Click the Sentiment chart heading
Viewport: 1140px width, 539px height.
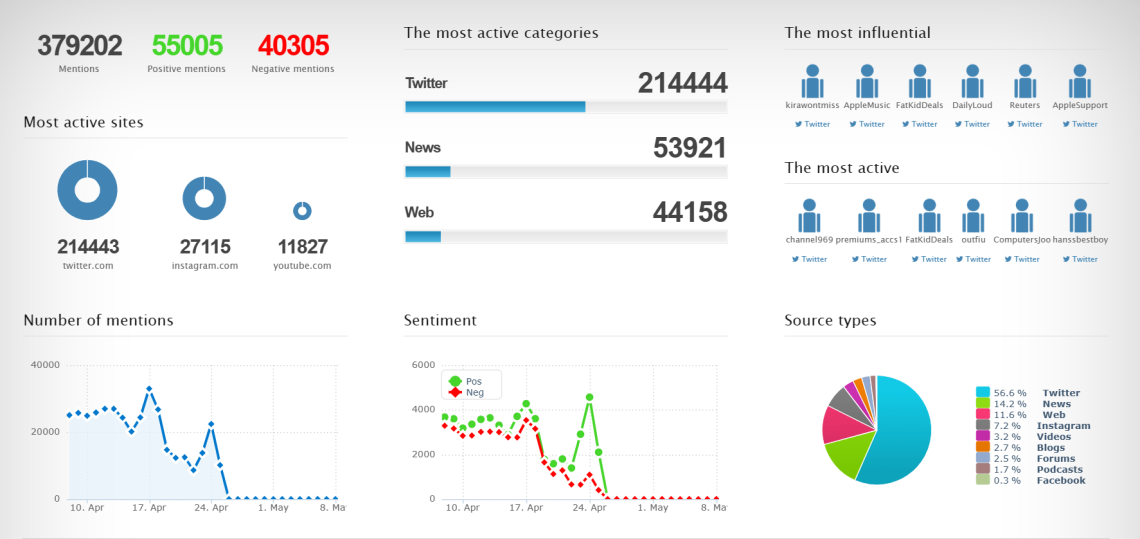(440, 320)
